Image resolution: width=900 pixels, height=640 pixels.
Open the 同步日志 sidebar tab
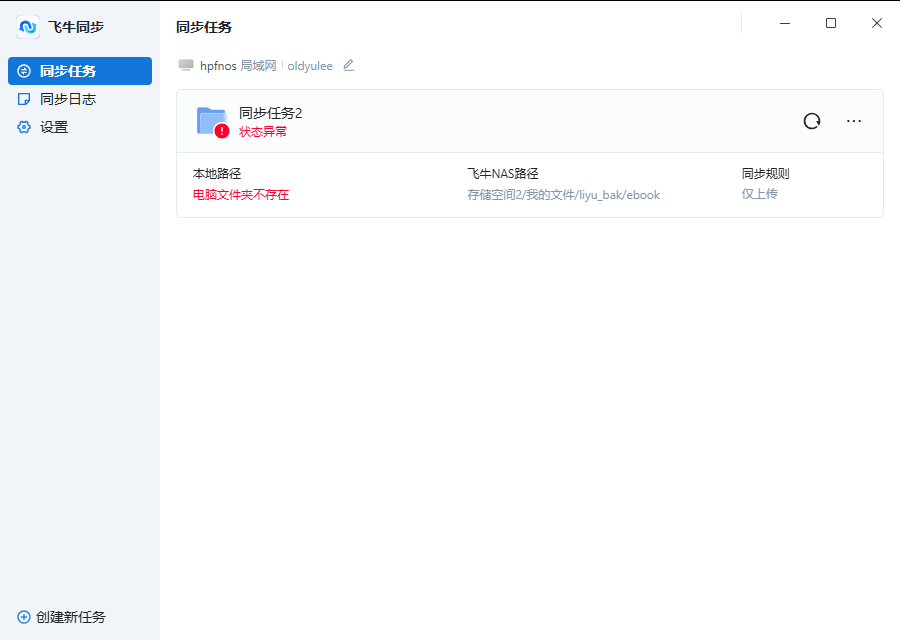tap(80, 99)
